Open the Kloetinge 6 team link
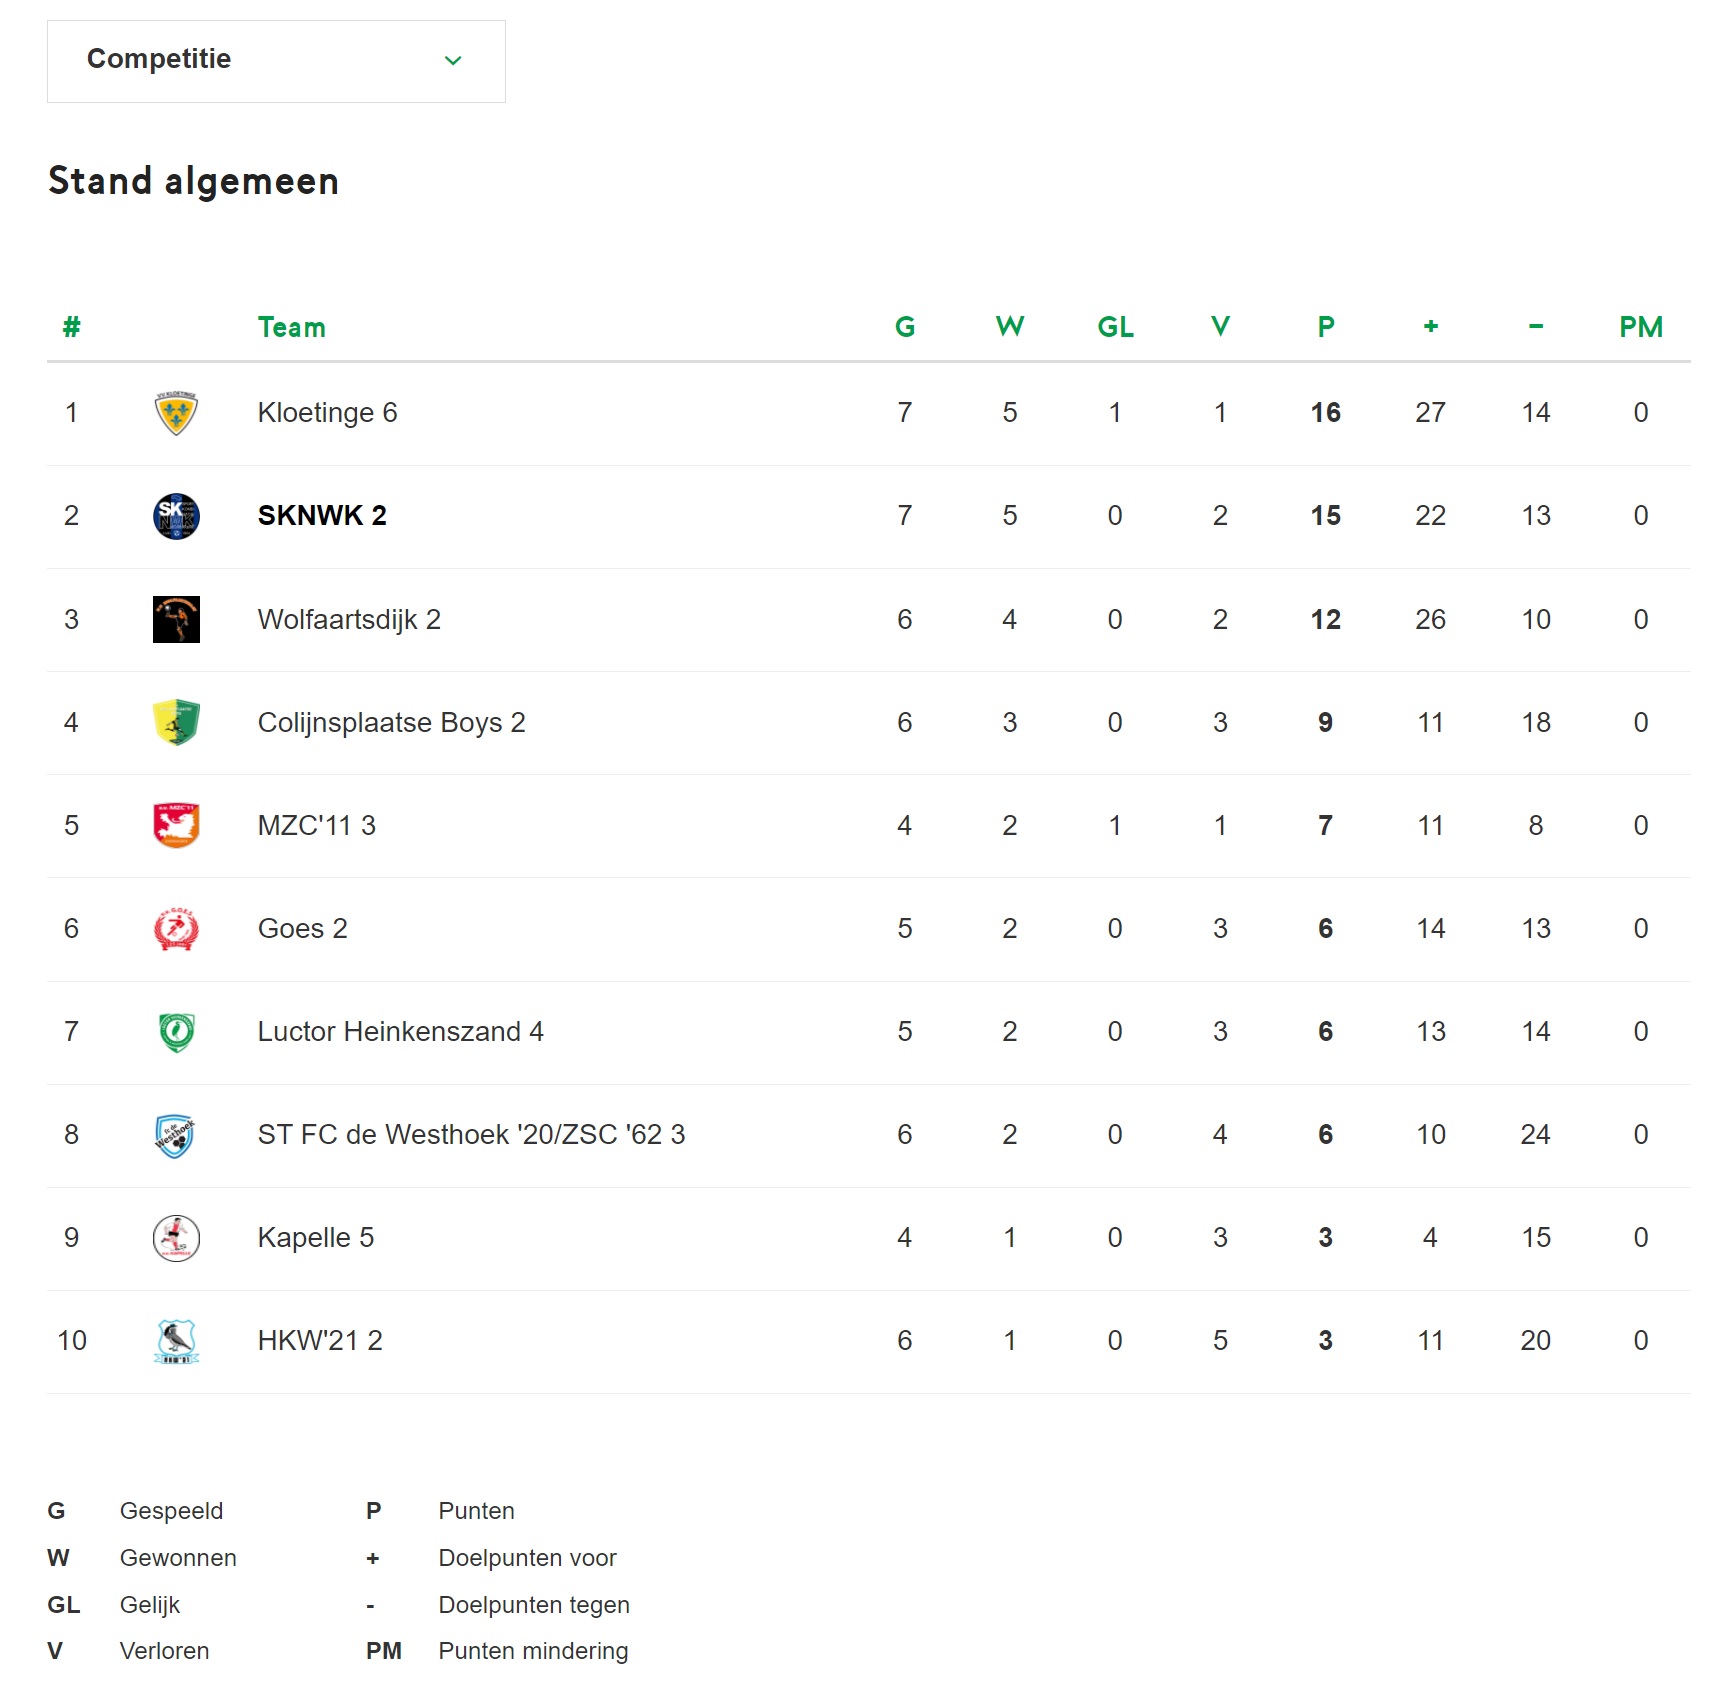1726x1683 pixels. 327,413
